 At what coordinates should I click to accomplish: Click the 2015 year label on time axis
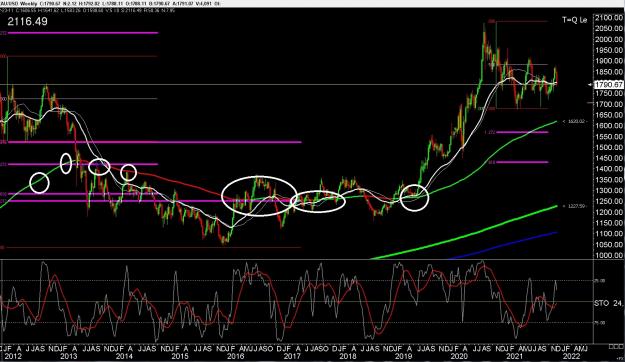click(180, 356)
